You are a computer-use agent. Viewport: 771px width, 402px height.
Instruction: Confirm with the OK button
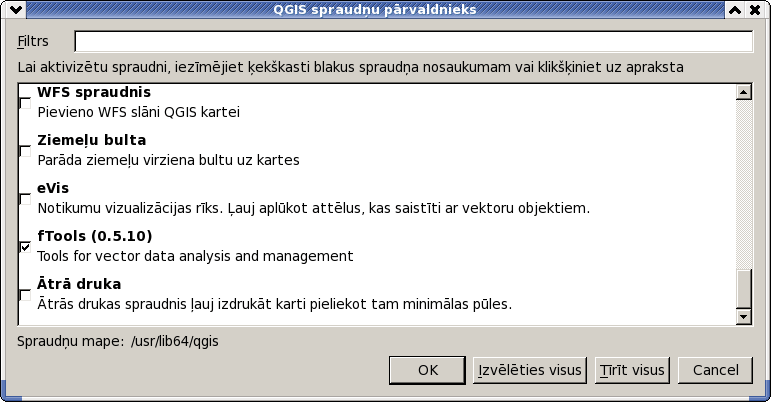tap(427, 370)
